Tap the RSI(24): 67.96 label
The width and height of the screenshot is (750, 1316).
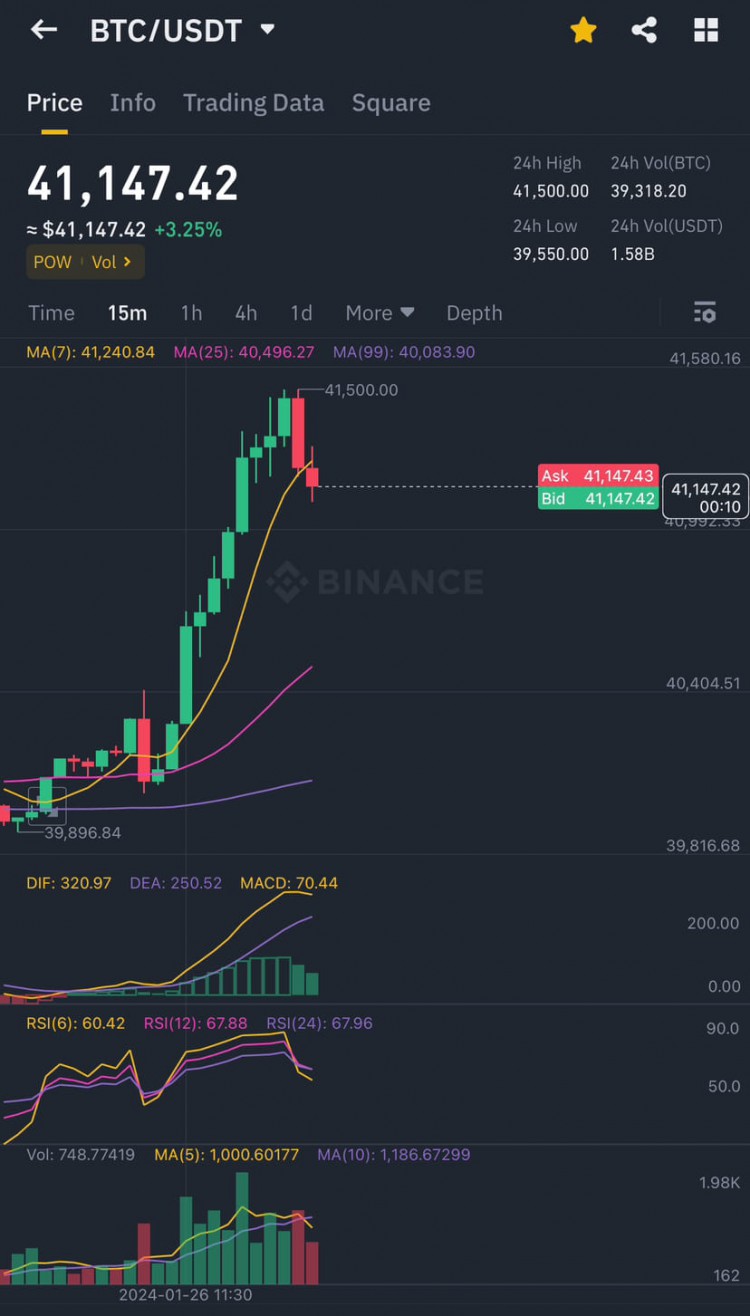pyautogui.click(x=319, y=1023)
